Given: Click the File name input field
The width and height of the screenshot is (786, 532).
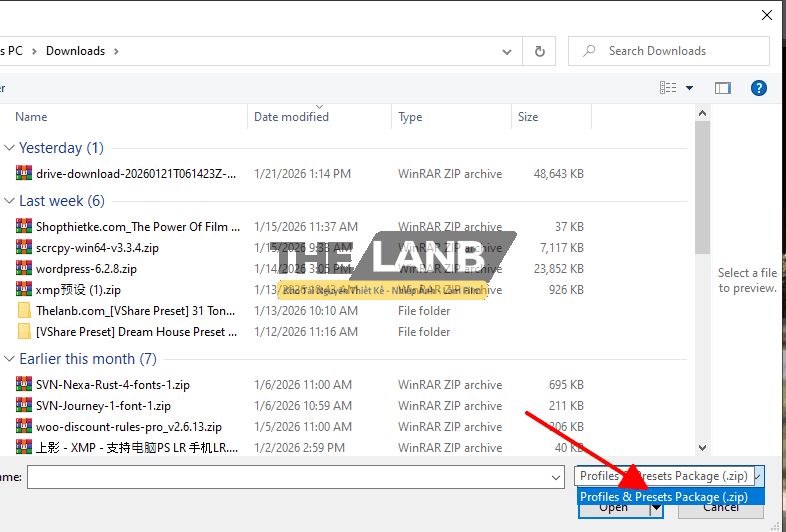Looking at the screenshot, I should pyautogui.click(x=289, y=478).
